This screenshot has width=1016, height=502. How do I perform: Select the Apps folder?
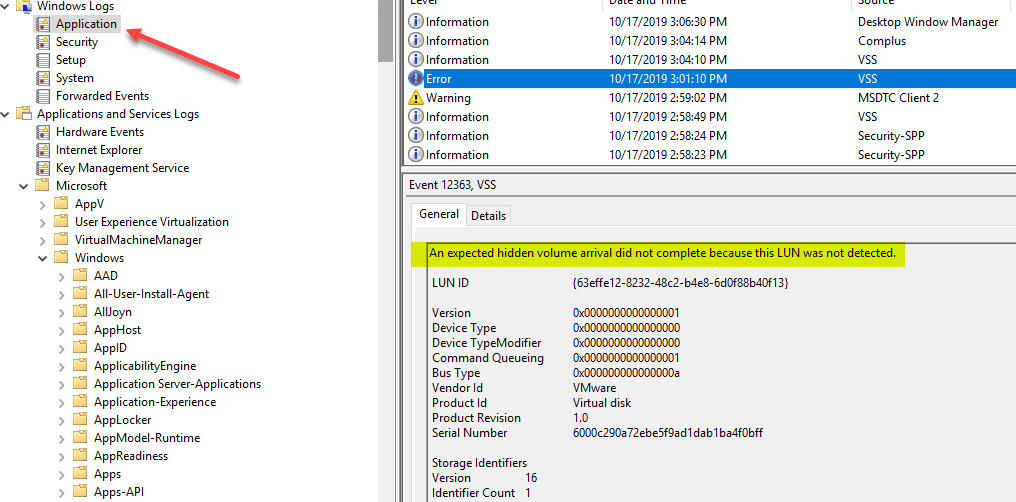(x=108, y=474)
